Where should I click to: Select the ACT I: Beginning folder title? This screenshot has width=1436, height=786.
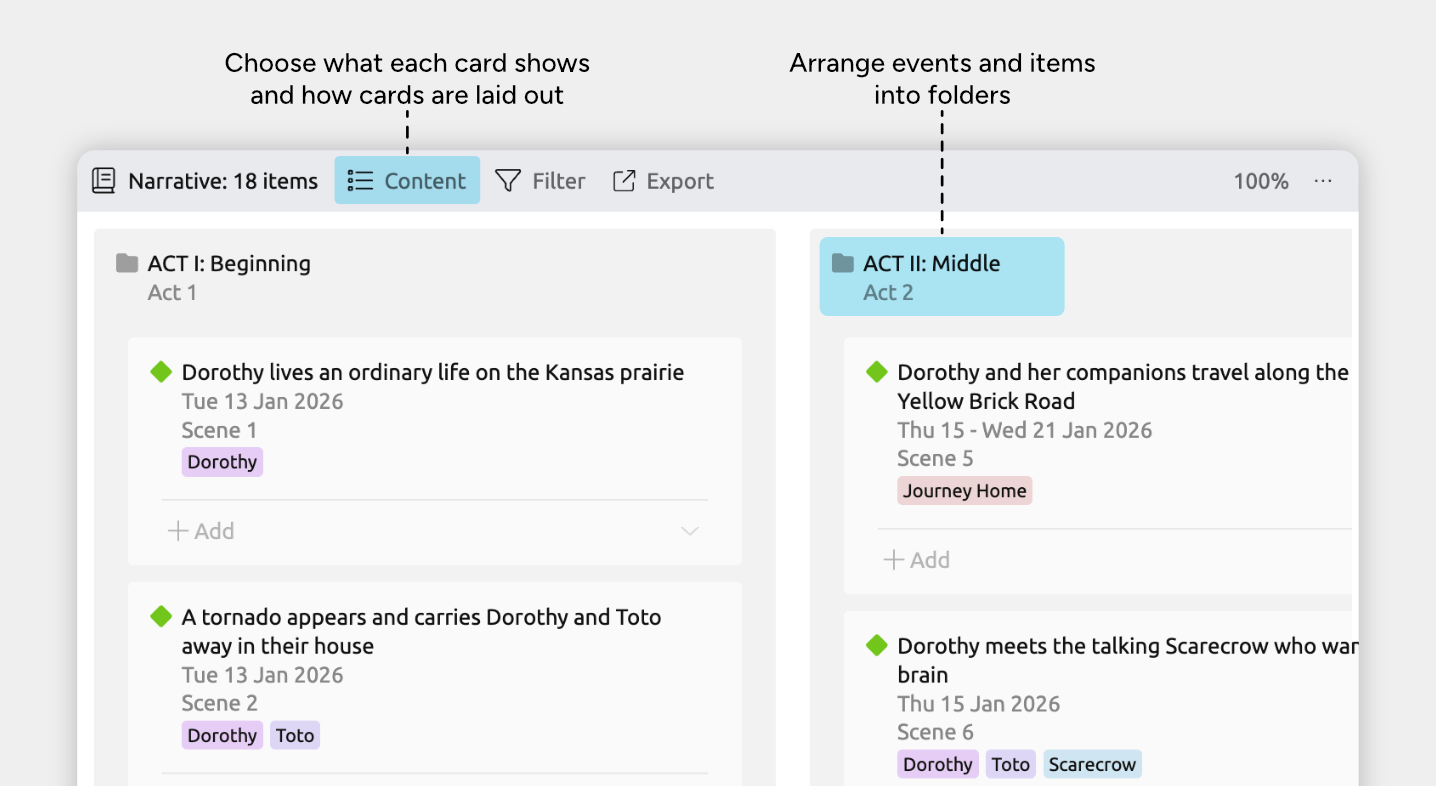(229, 263)
